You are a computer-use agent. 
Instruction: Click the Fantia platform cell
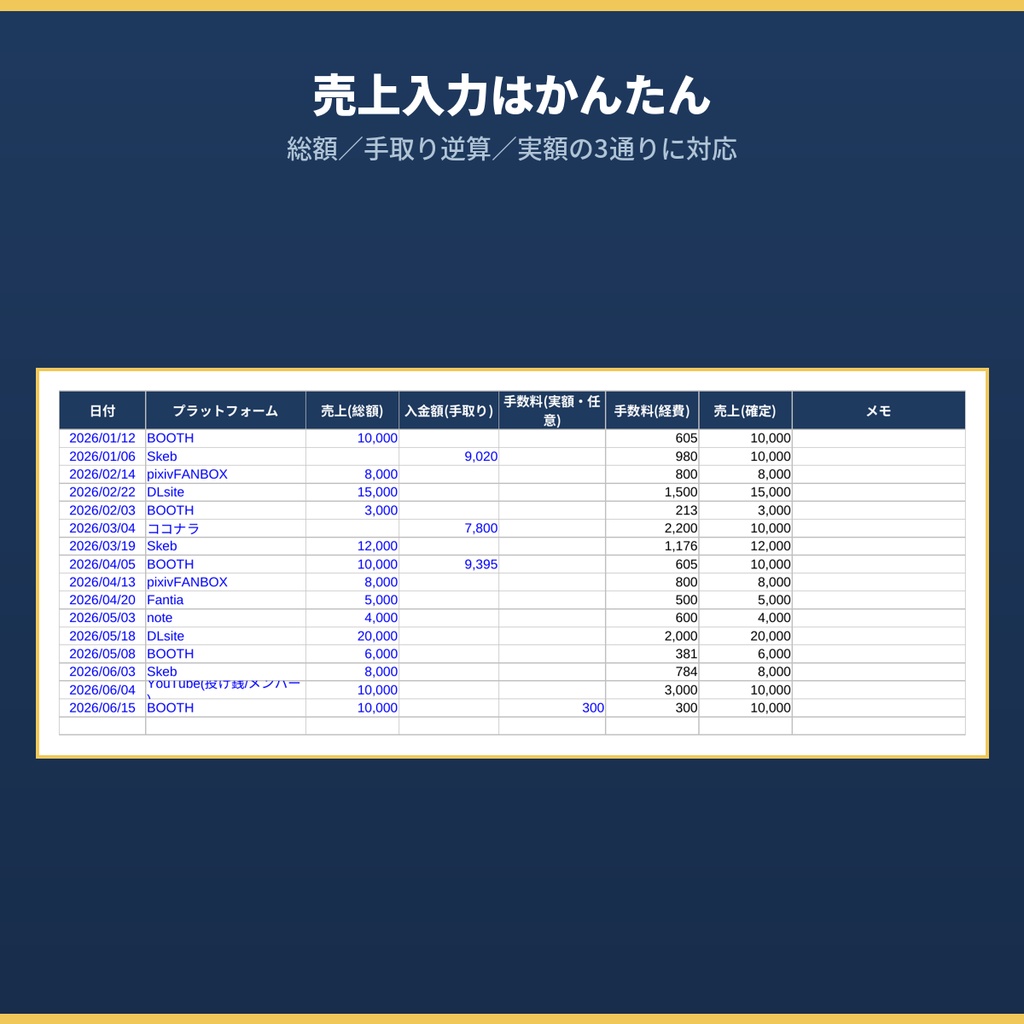click(225, 600)
